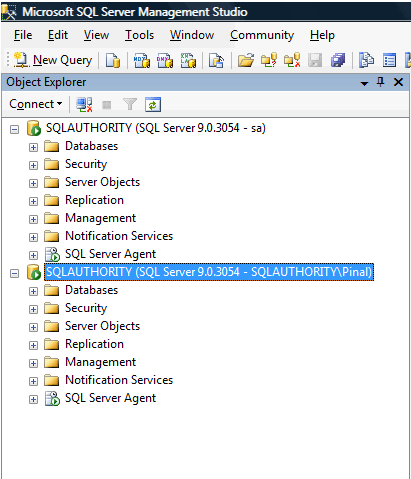
Task: Click the toolbar icon with a red X after Open File
Action: click(292, 61)
